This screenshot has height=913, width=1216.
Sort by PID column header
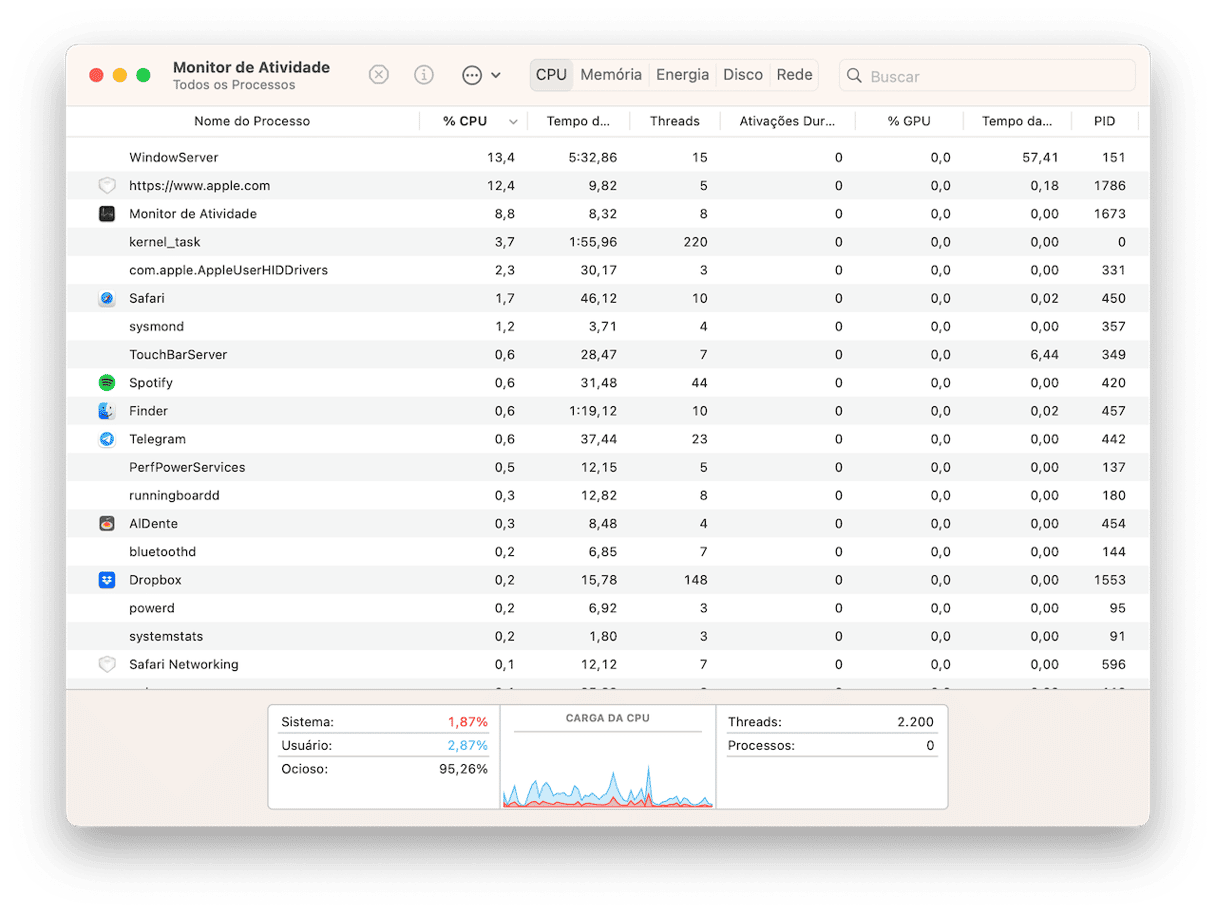[x=1104, y=121]
